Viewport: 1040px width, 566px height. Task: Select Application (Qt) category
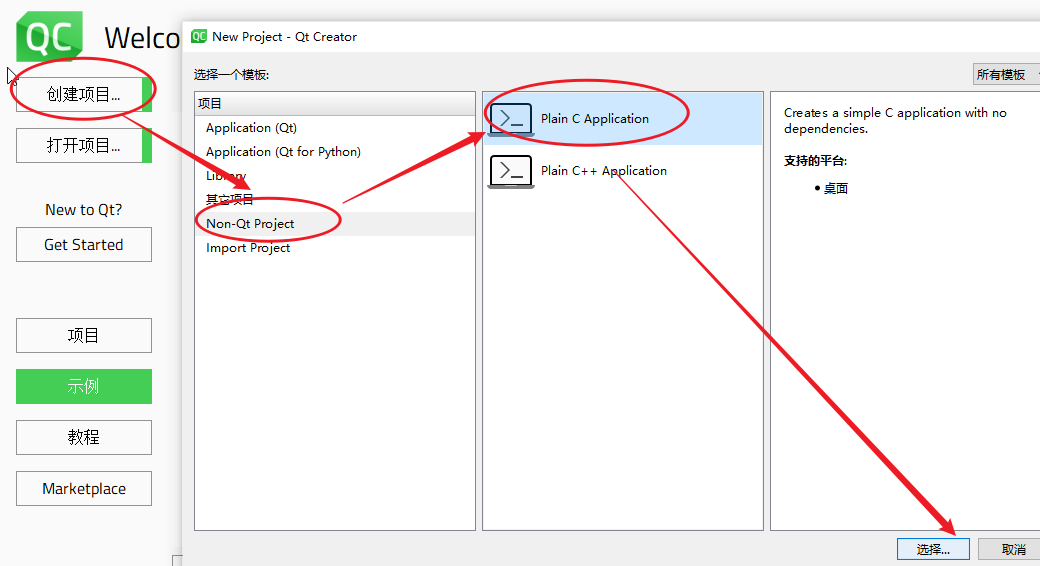point(335,127)
